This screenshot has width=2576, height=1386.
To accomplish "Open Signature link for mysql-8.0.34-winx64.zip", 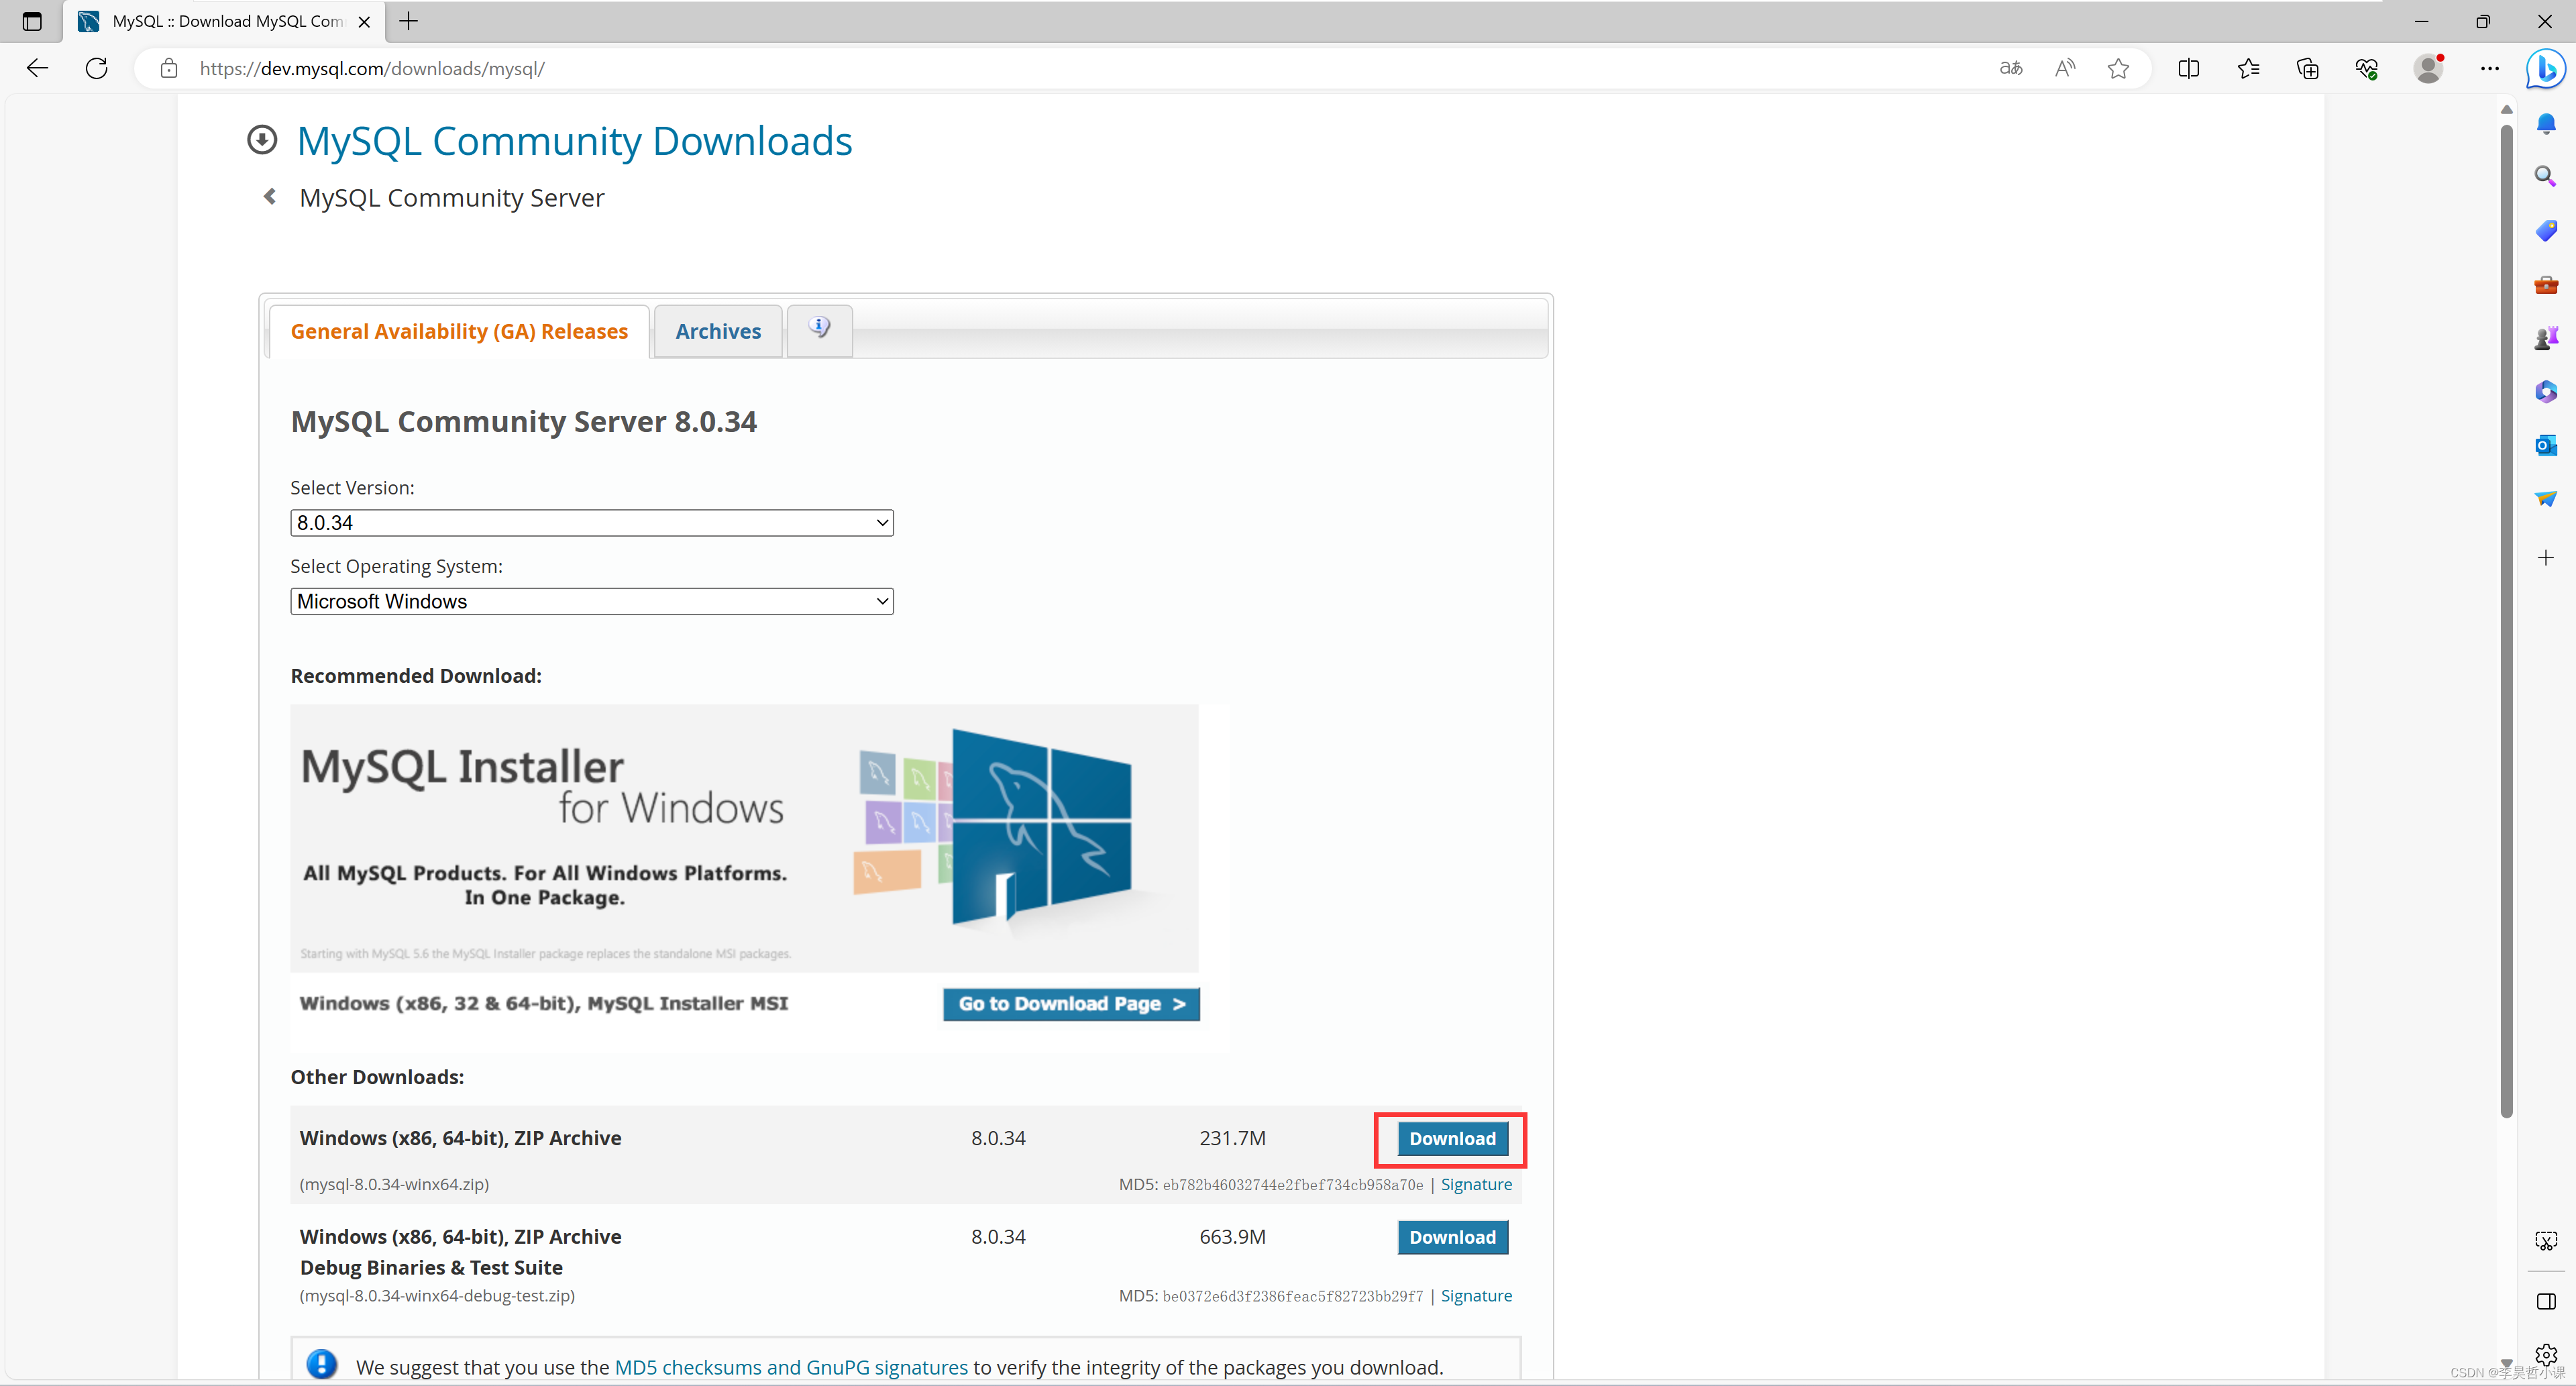I will pyautogui.click(x=1476, y=1184).
